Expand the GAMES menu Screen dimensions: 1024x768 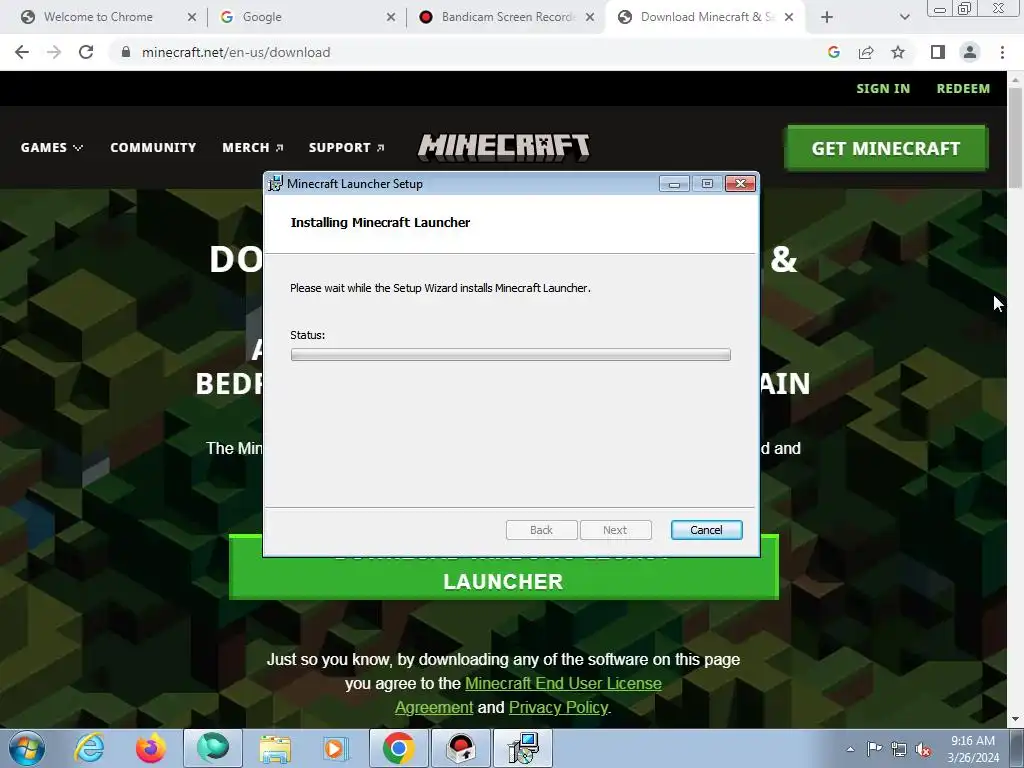(52, 148)
